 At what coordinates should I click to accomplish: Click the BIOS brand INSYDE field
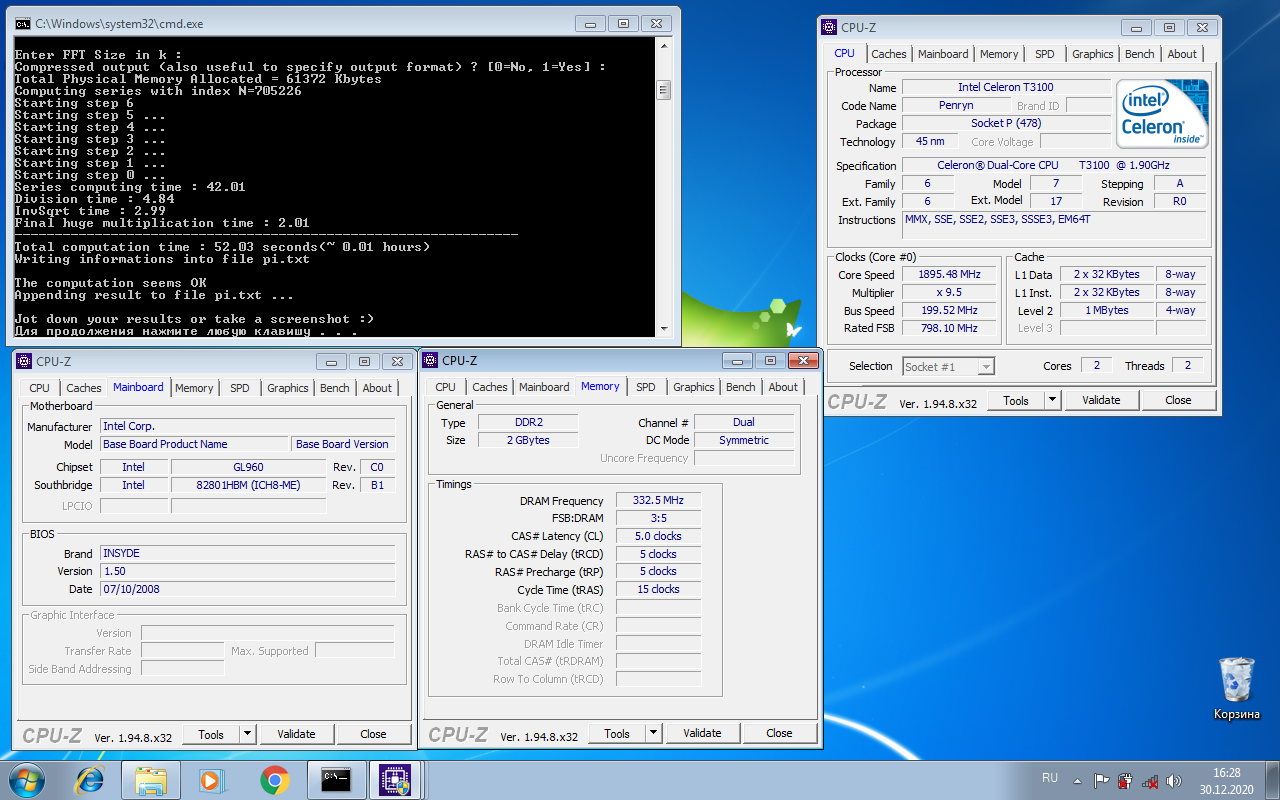(248, 553)
